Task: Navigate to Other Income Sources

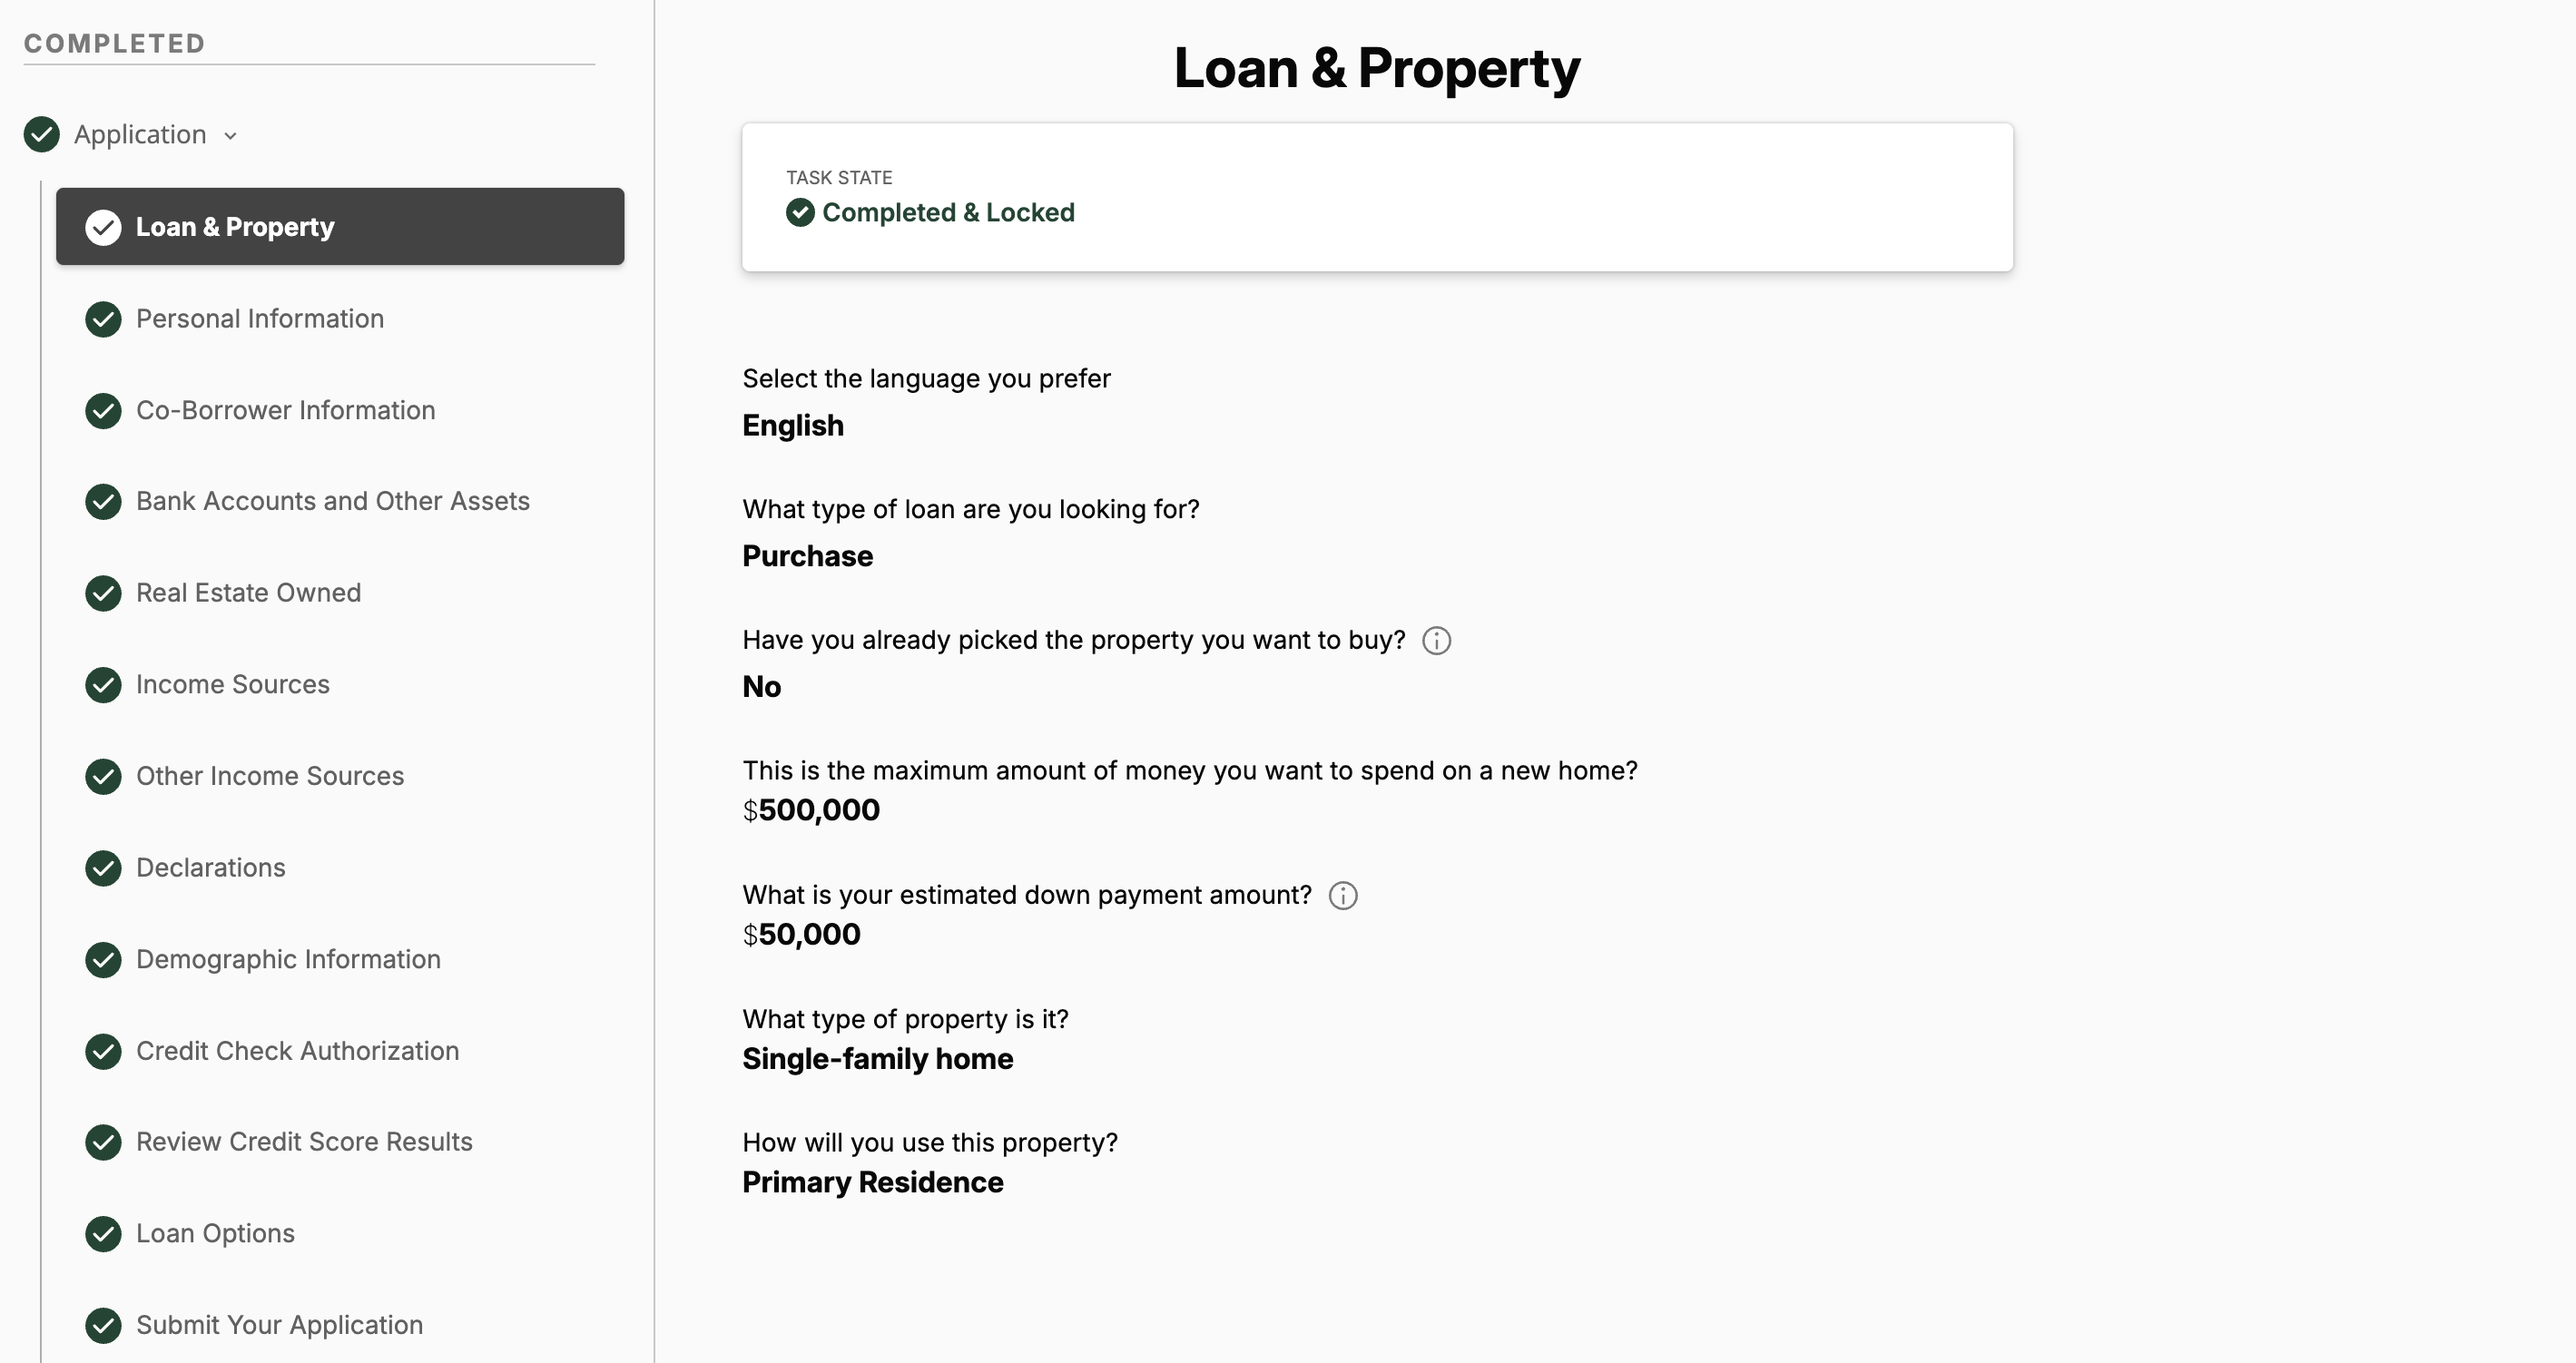Action: [270, 777]
